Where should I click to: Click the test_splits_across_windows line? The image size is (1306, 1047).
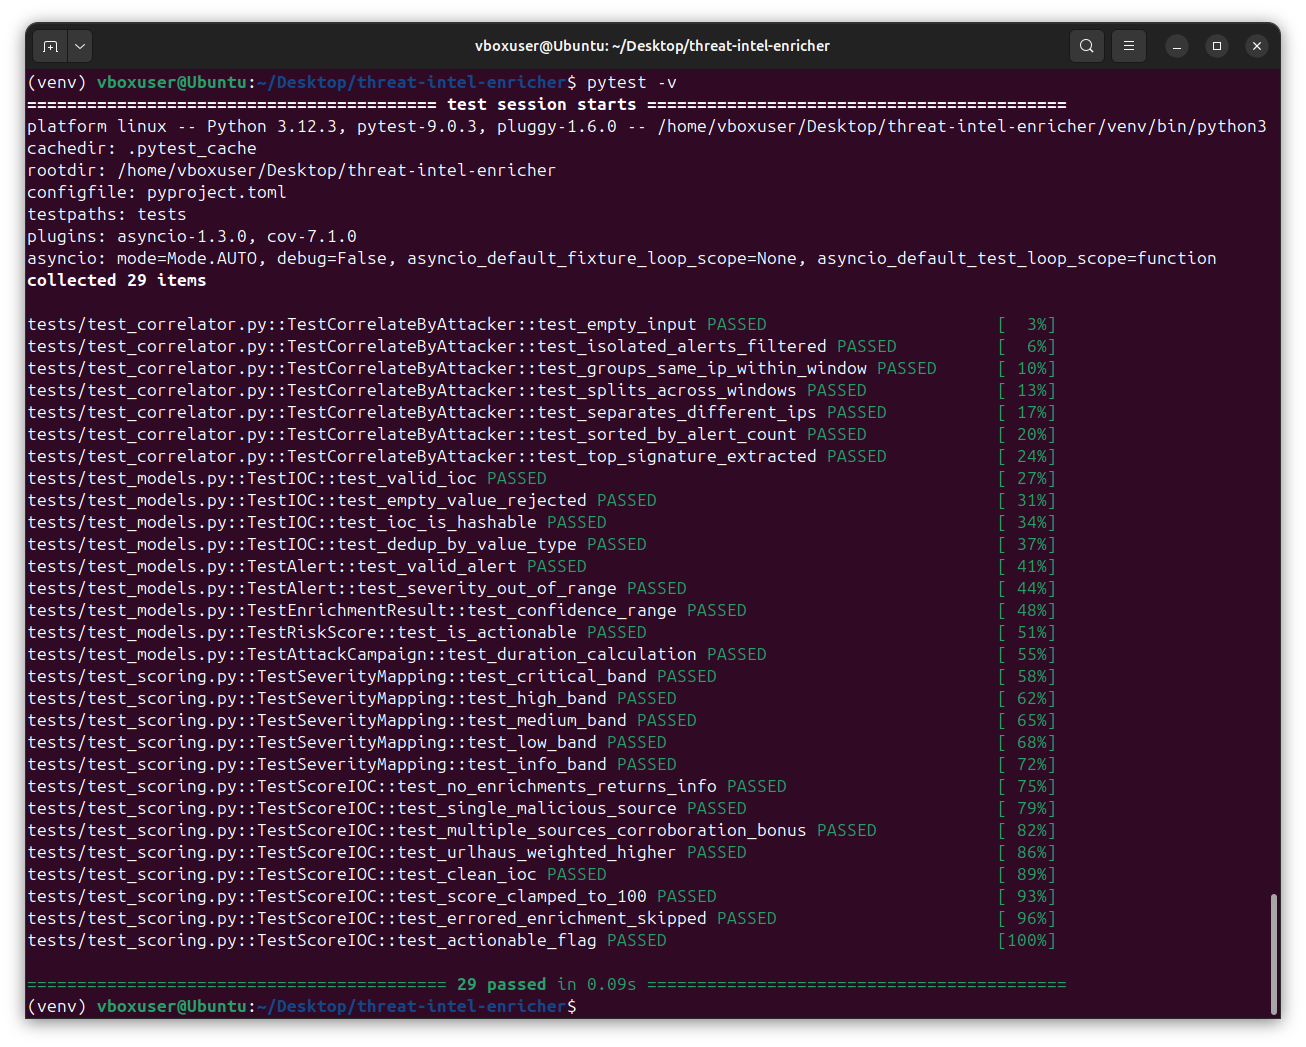541,390
